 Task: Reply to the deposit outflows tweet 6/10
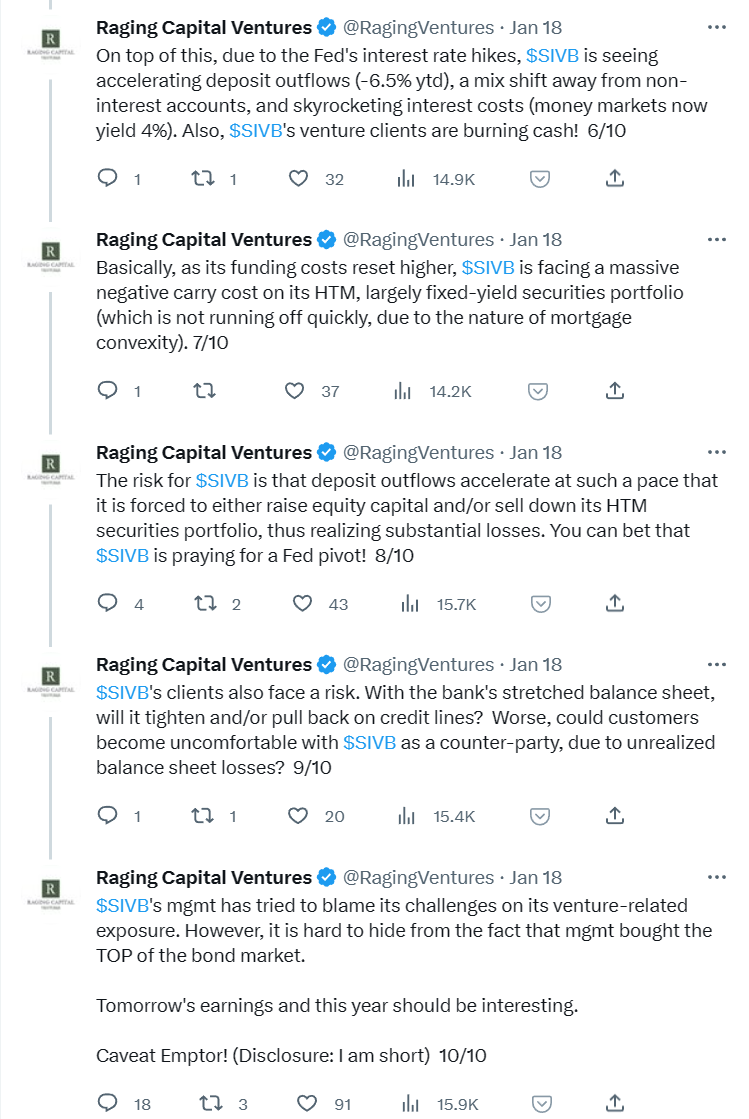point(108,178)
